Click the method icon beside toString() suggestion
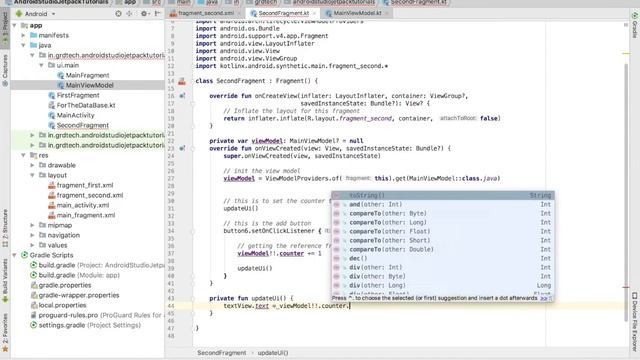The height and width of the screenshot is (360, 640). [x=337, y=196]
